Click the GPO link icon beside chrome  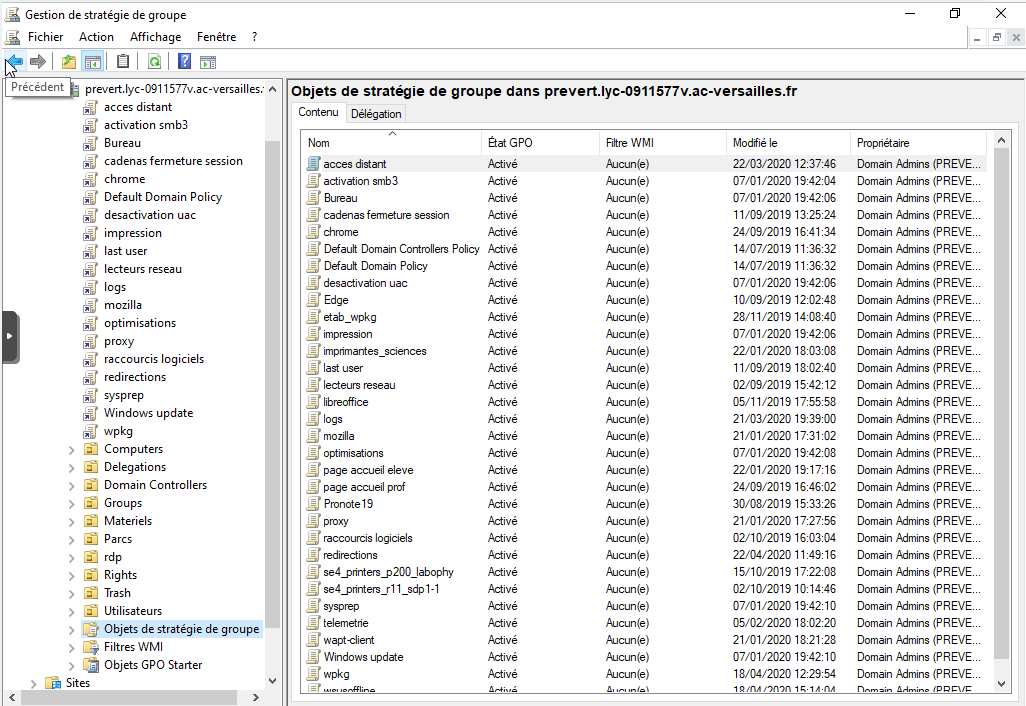(90, 179)
